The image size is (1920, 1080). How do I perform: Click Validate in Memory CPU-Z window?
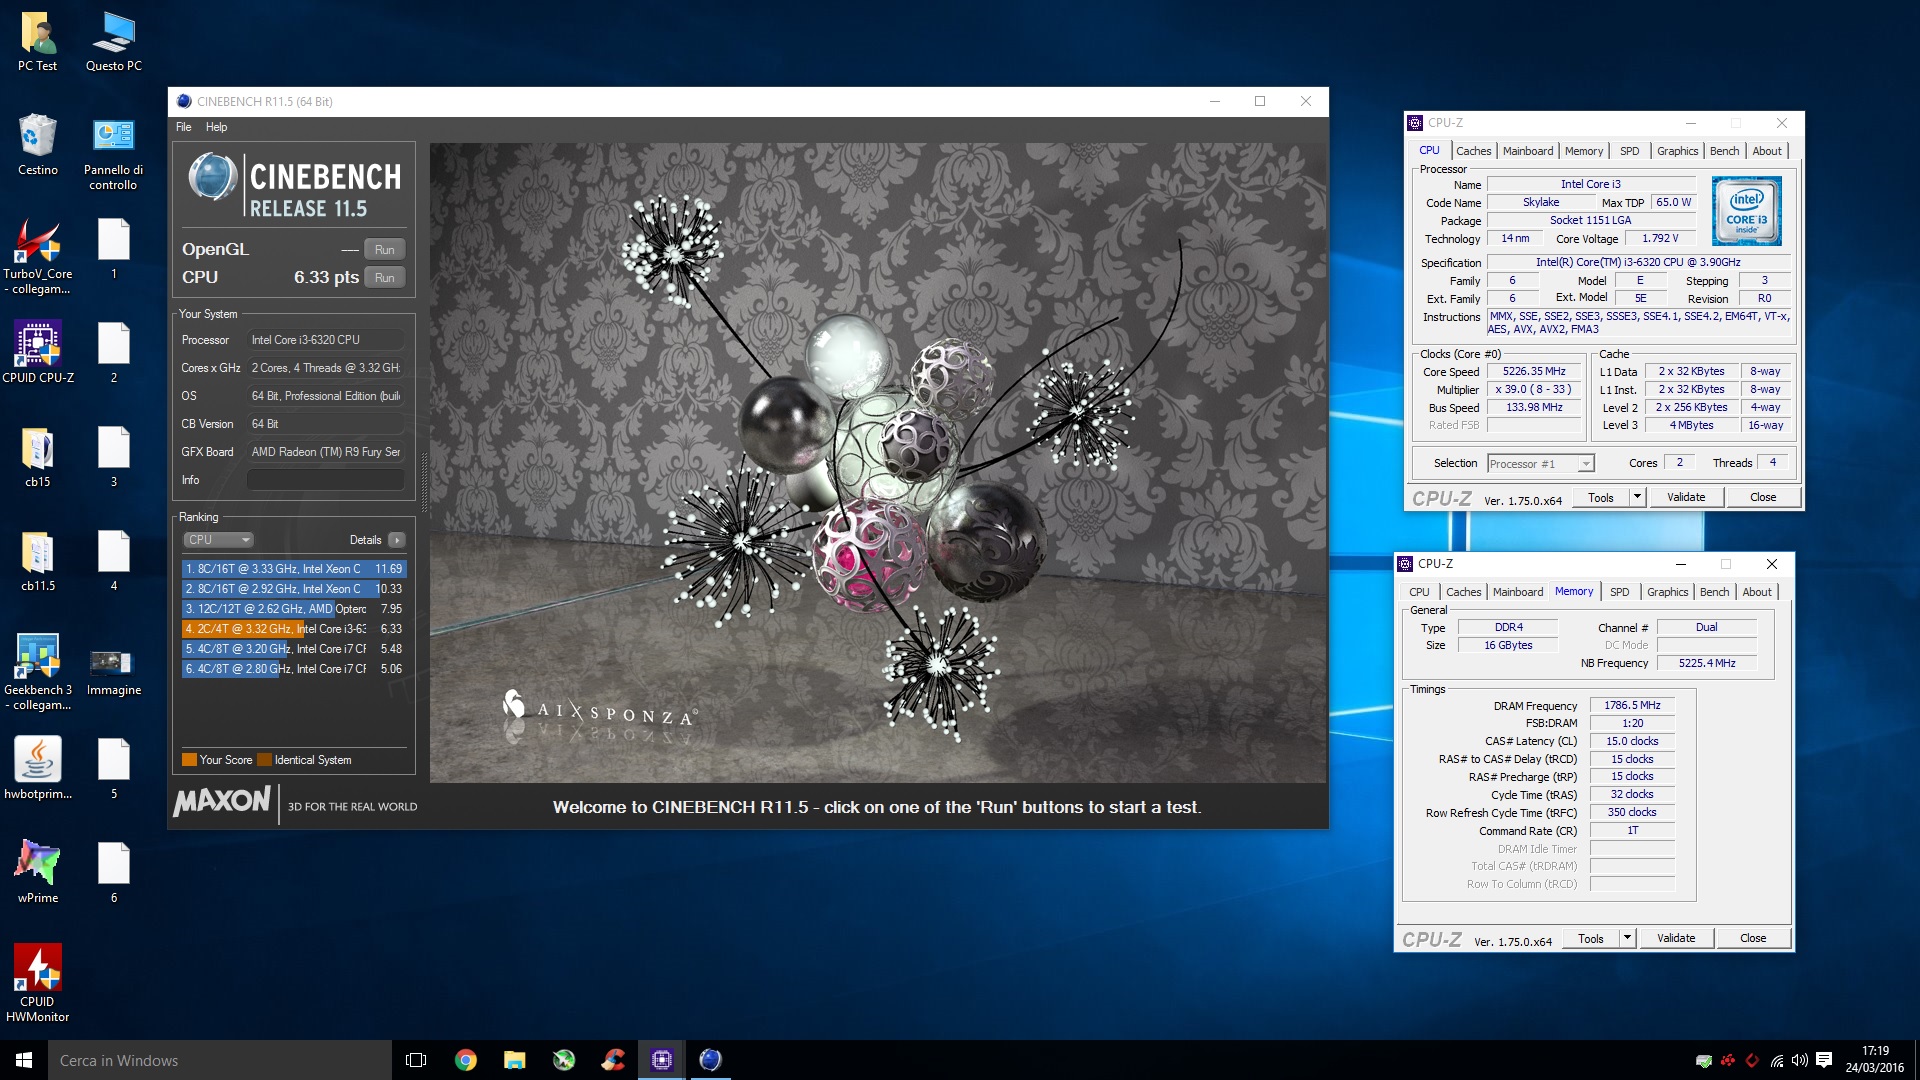pyautogui.click(x=1676, y=938)
